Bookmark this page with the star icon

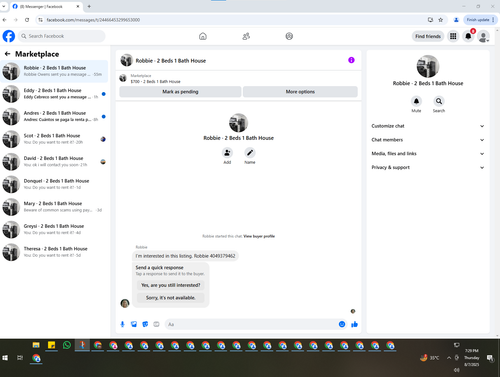(x=441, y=20)
